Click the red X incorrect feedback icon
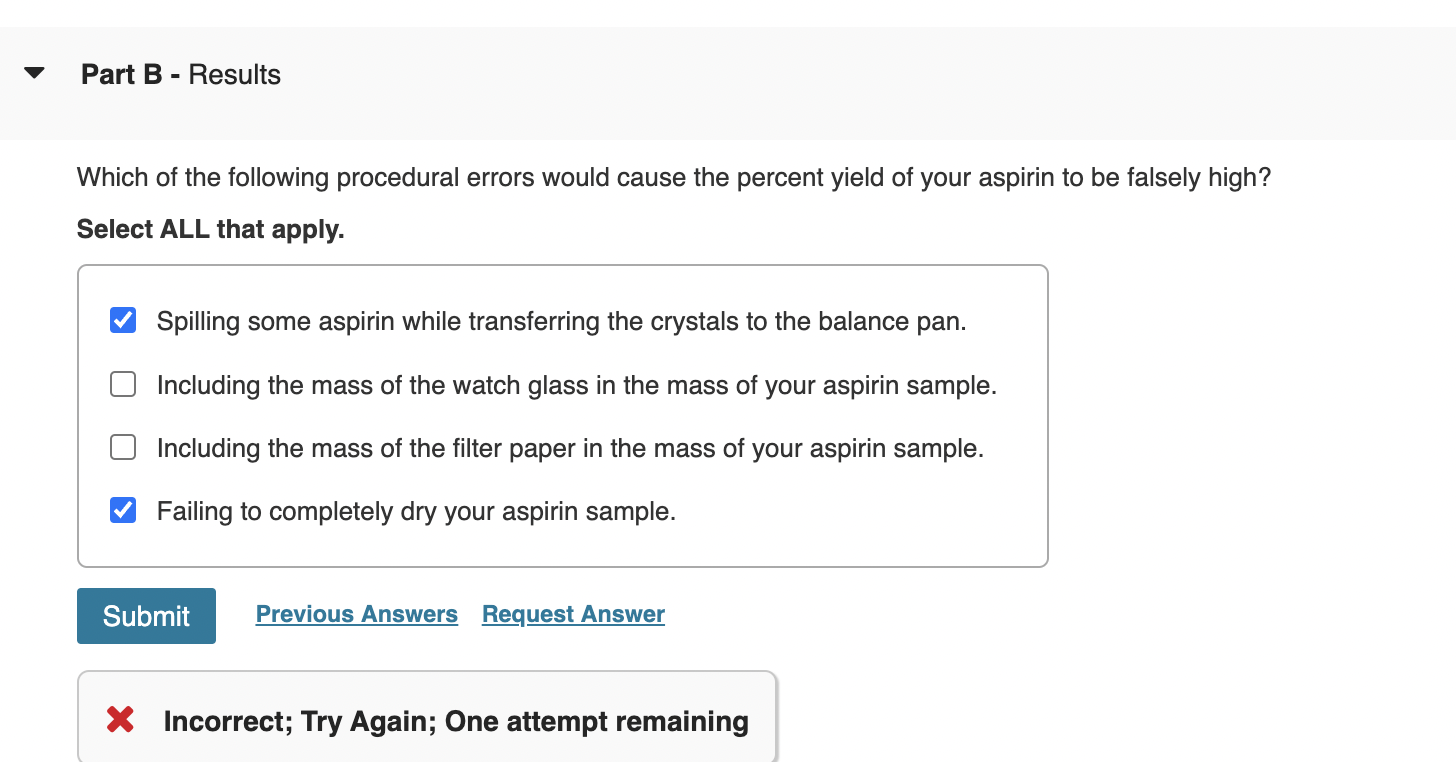This screenshot has width=1456, height=762. click(119, 719)
